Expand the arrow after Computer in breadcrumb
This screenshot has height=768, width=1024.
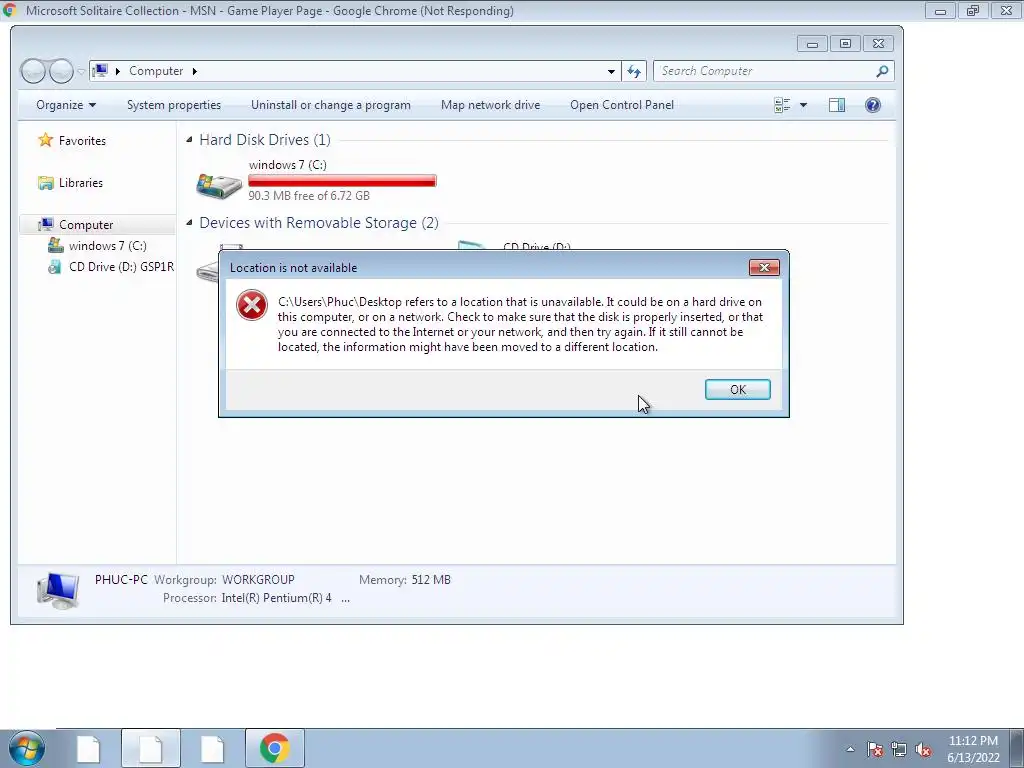click(x=195, y=71)
